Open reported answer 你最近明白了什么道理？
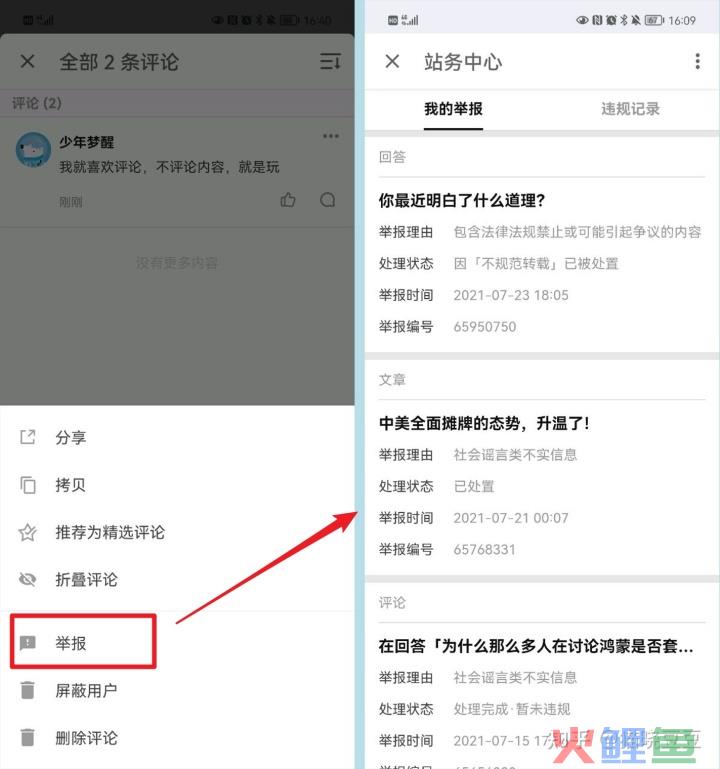The width and height of the screenshot is (720, 769). pyautogui.click(x=462, y=200)
